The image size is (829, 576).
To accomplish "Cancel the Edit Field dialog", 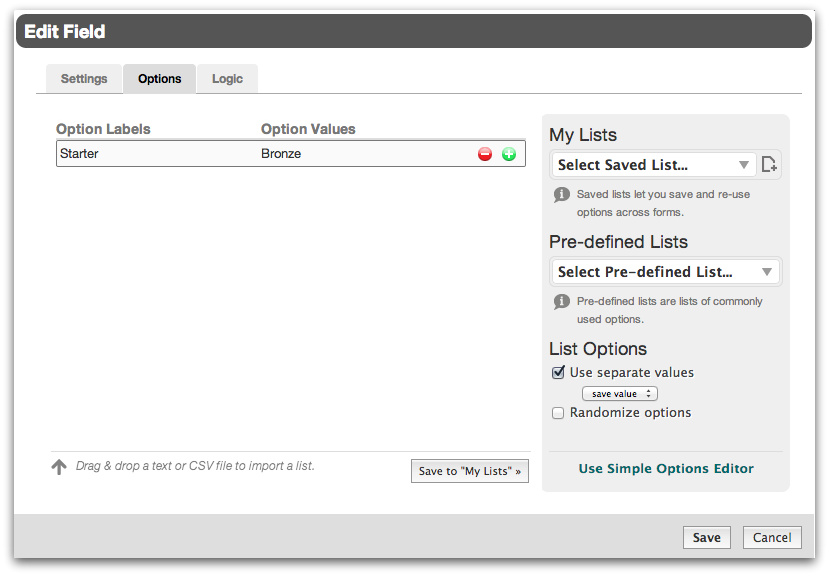I will click(772, 538).
